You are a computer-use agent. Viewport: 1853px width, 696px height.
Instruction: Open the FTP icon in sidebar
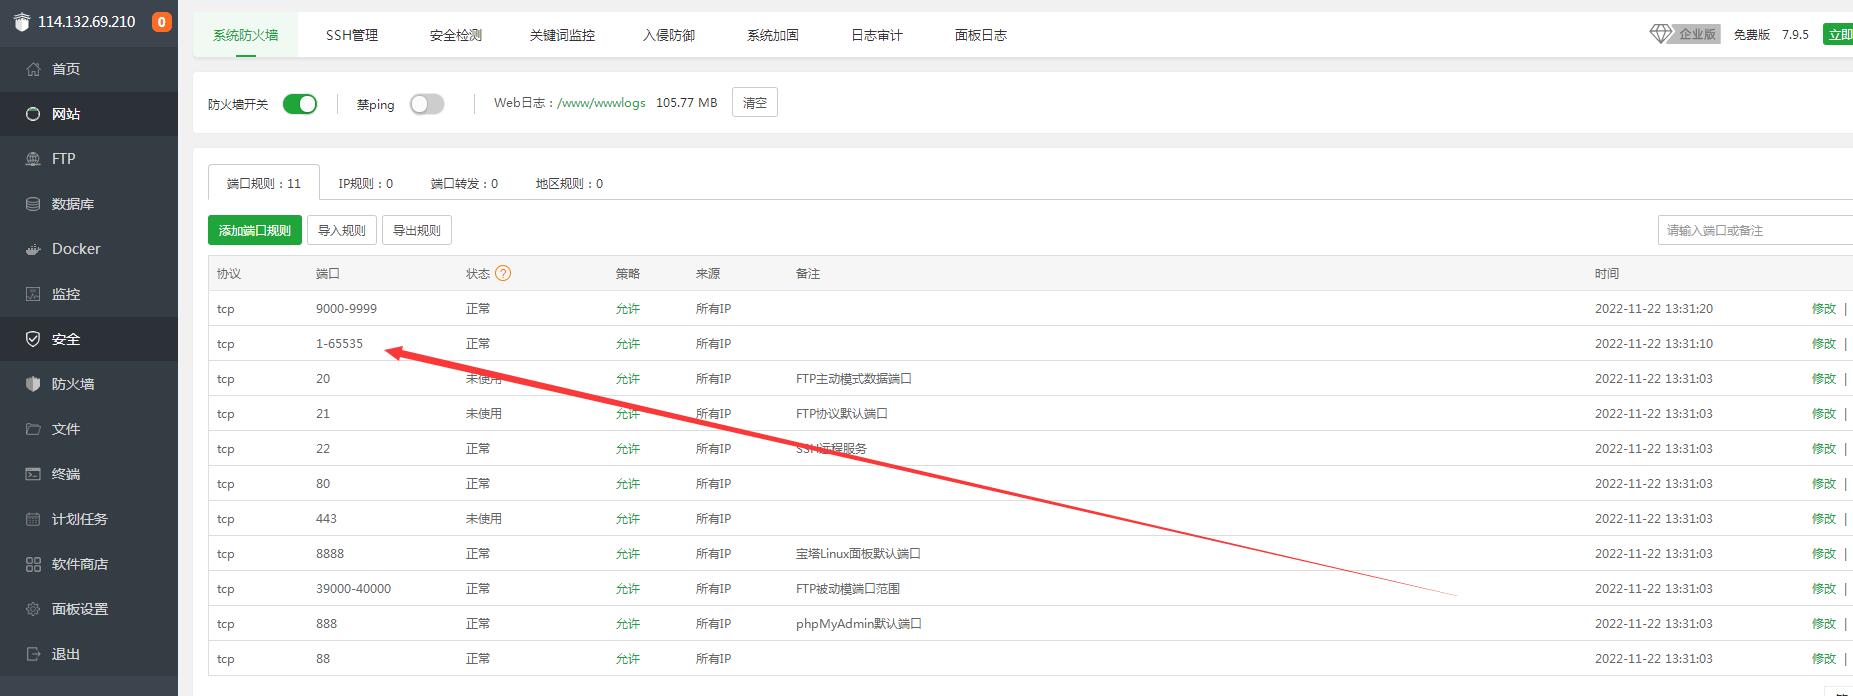[x=33, y=159]
